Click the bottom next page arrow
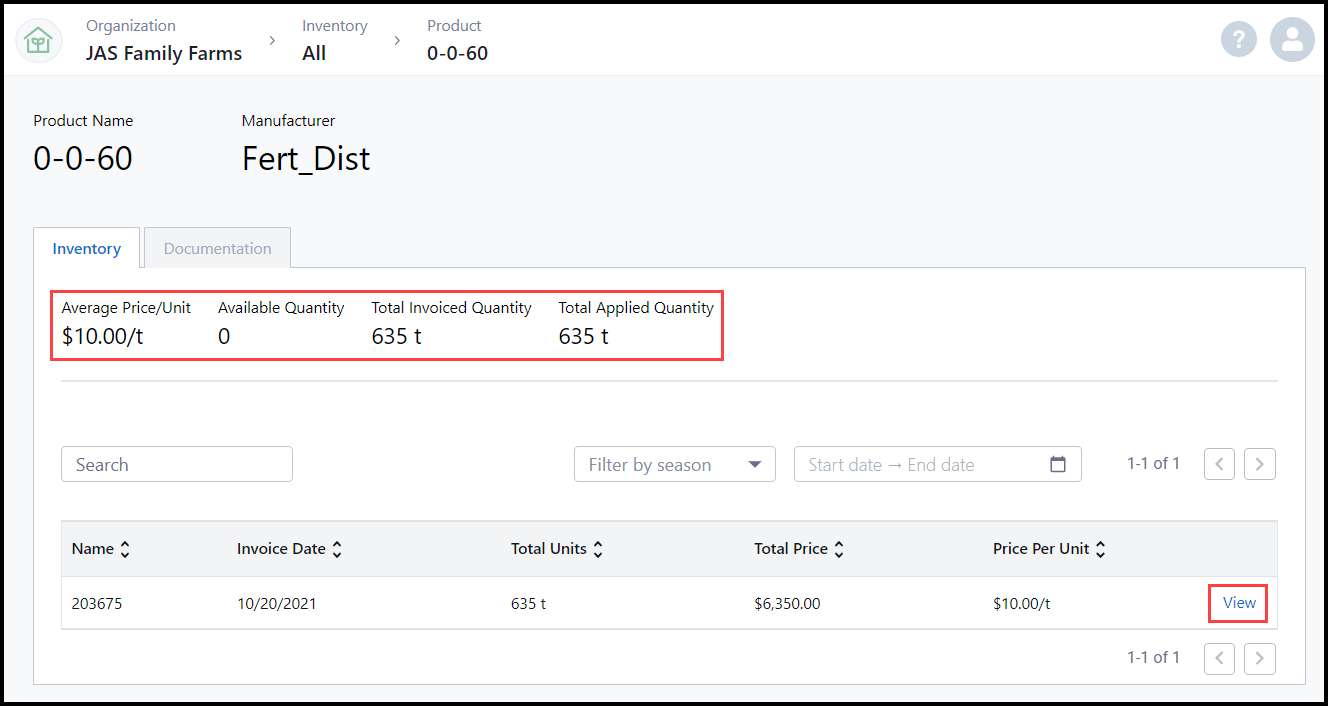The image size is (1328, 706). 1260,657
